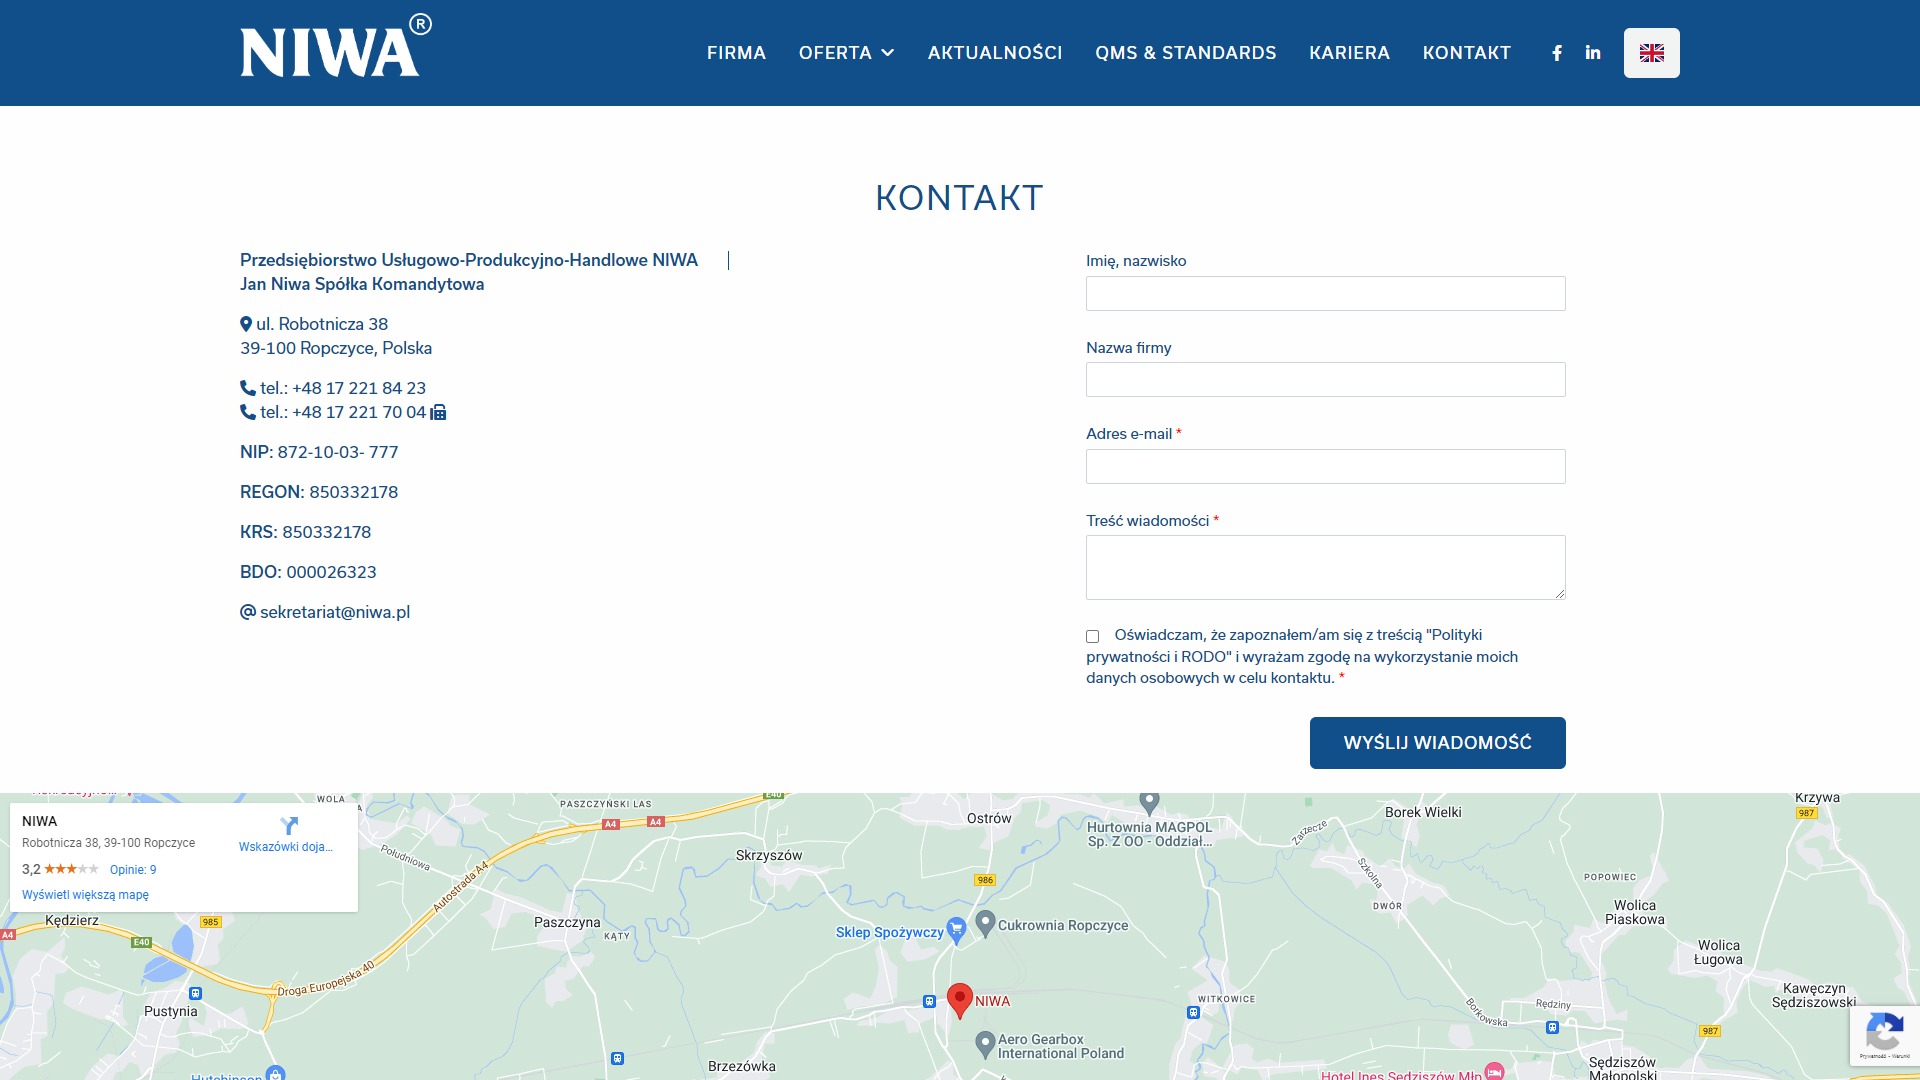Screen dimensions: 1920x1080
Task: Open the KONTAKT menu item
Action: (1467, 53)
